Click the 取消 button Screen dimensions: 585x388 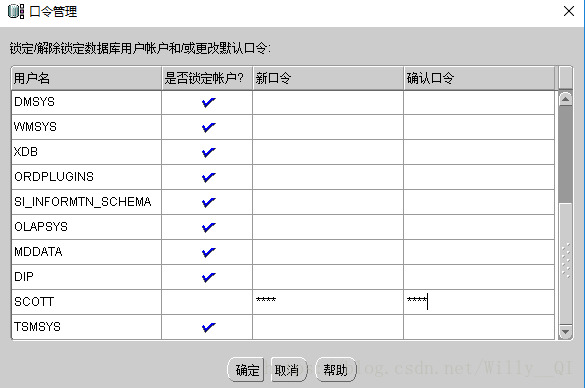pos(289,370)
